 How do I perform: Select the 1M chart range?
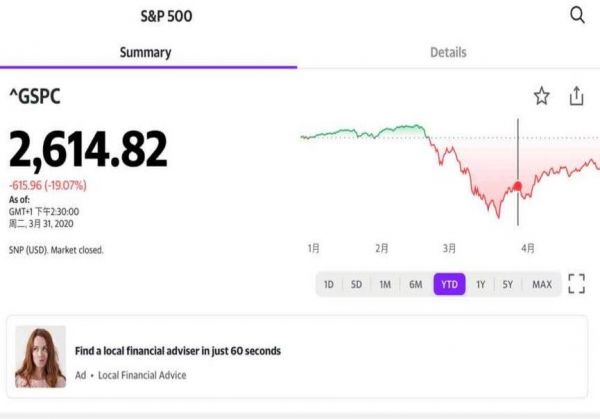coord(385,285)
